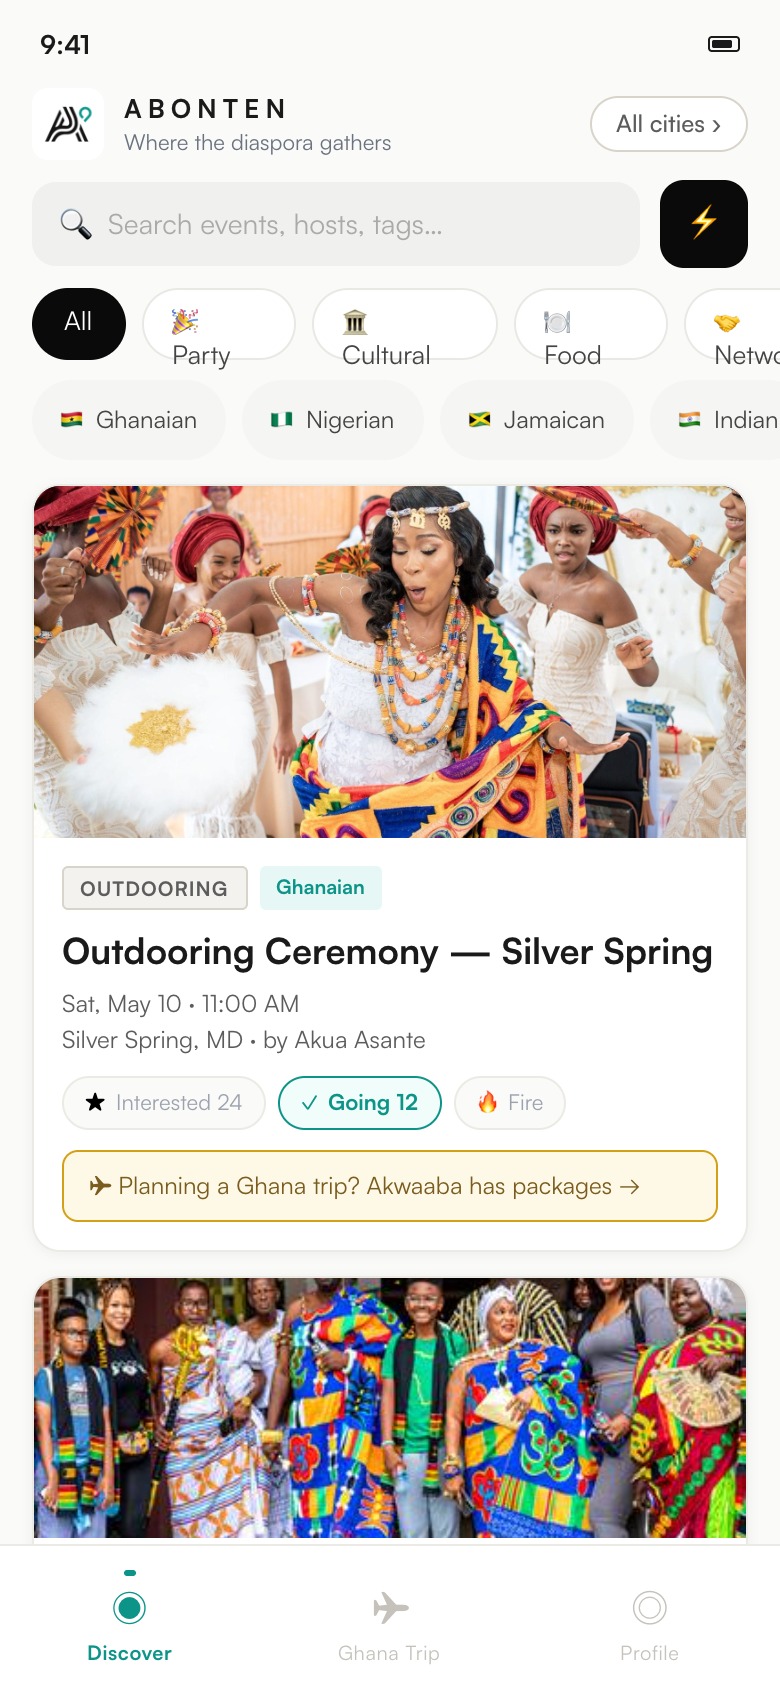
Task: Click the lightning bolt quick filter button
Action: click(x=704, y=223)
